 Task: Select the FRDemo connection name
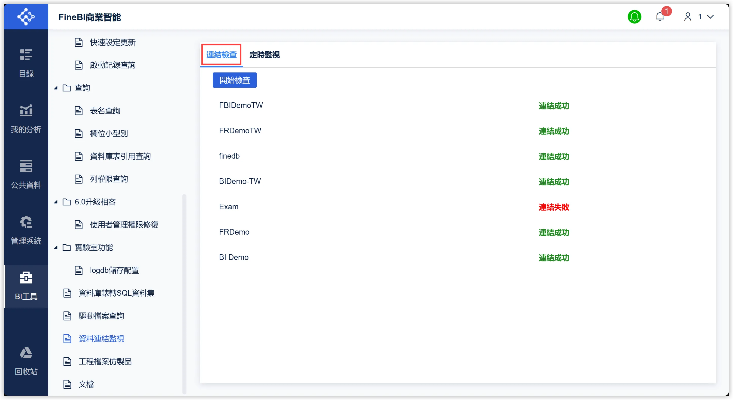tap(234, 232)
